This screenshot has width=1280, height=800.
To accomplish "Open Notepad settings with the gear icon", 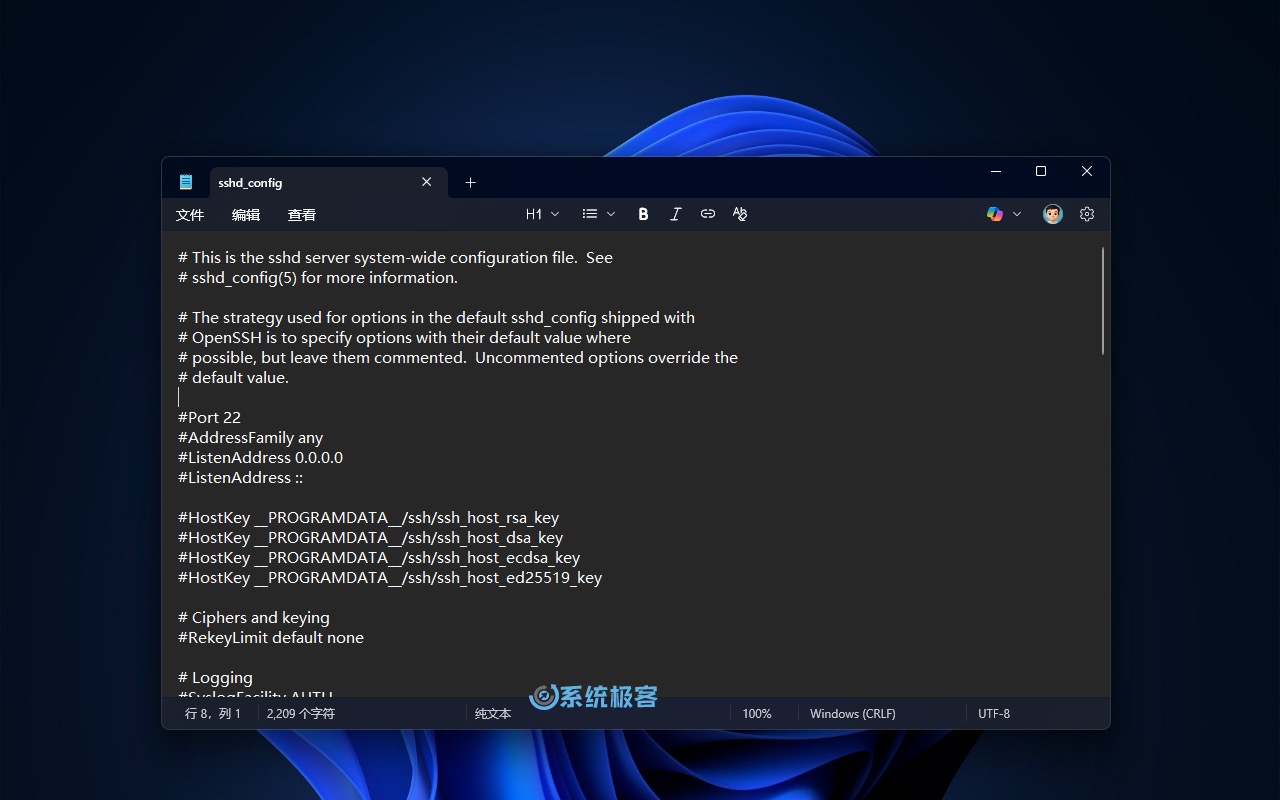I will tap(1087, 213).
